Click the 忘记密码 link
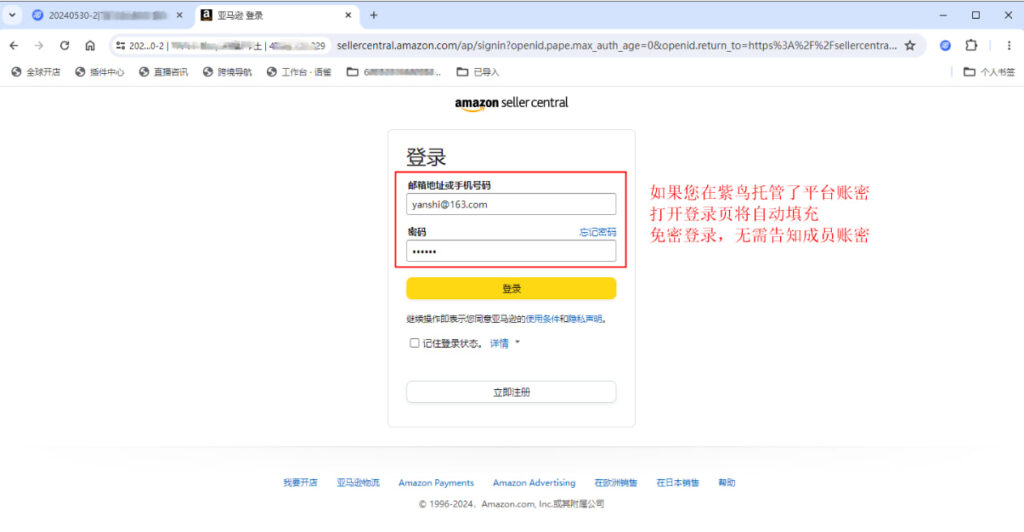Image resolution: width=1024 pixels, height=532 pixels. 598,232
